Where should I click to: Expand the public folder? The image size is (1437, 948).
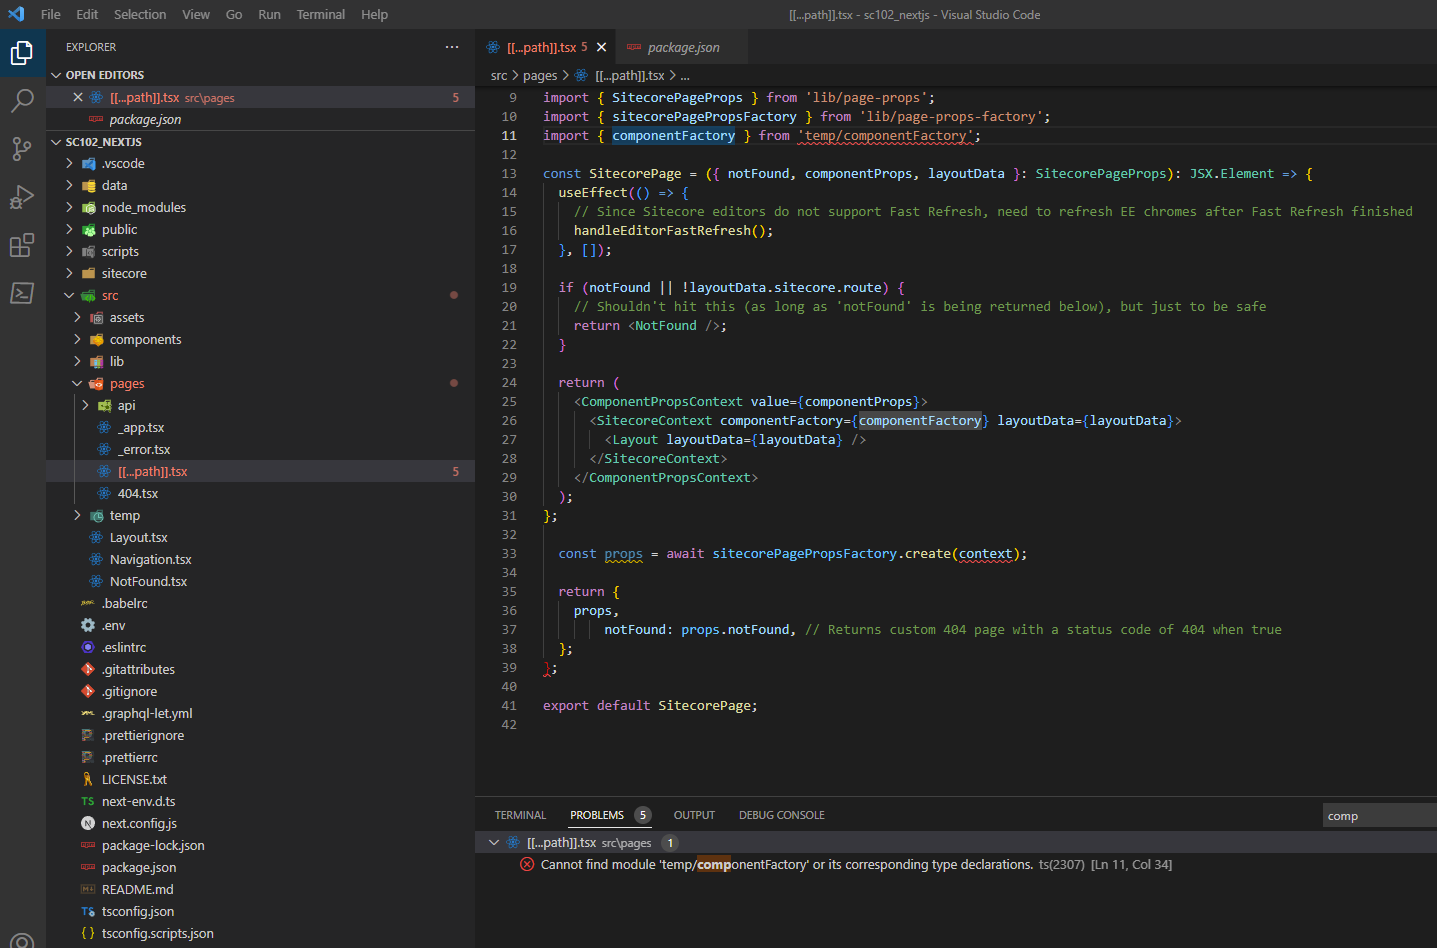point(260,229)
